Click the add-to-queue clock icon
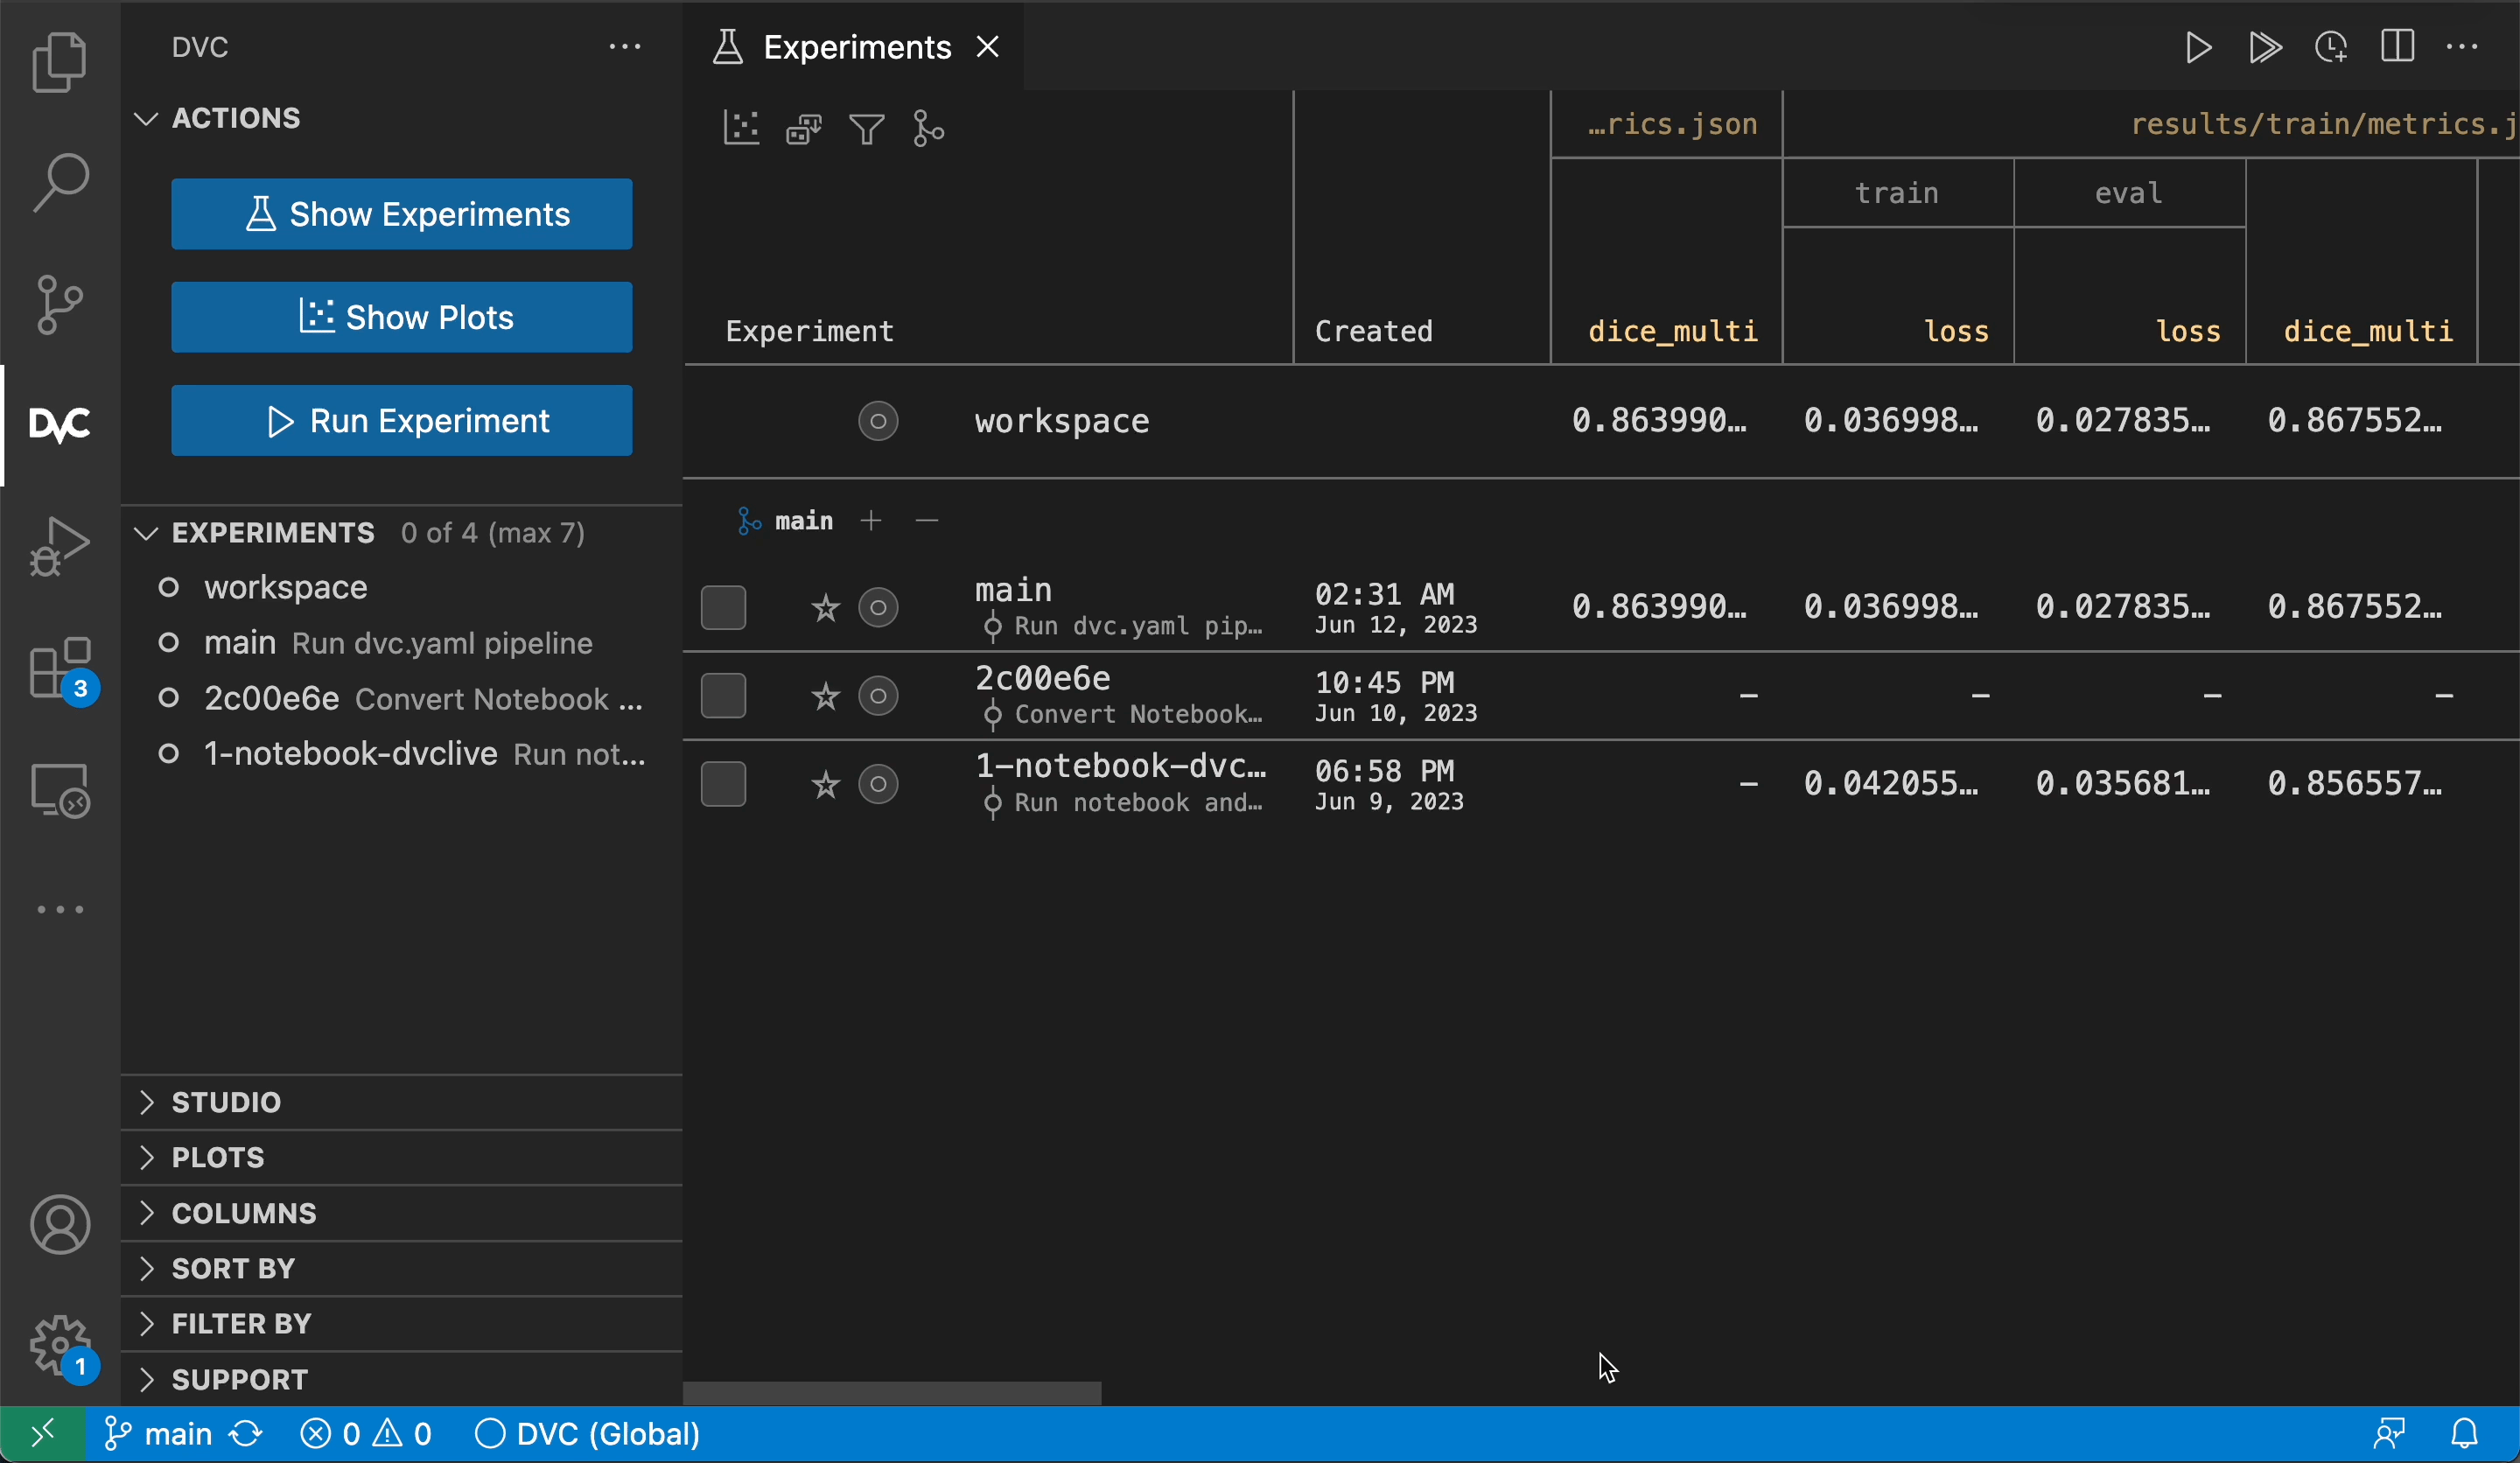Image resolution: width=2520 pixels, height=1463 pixels. pos(2331,47)
